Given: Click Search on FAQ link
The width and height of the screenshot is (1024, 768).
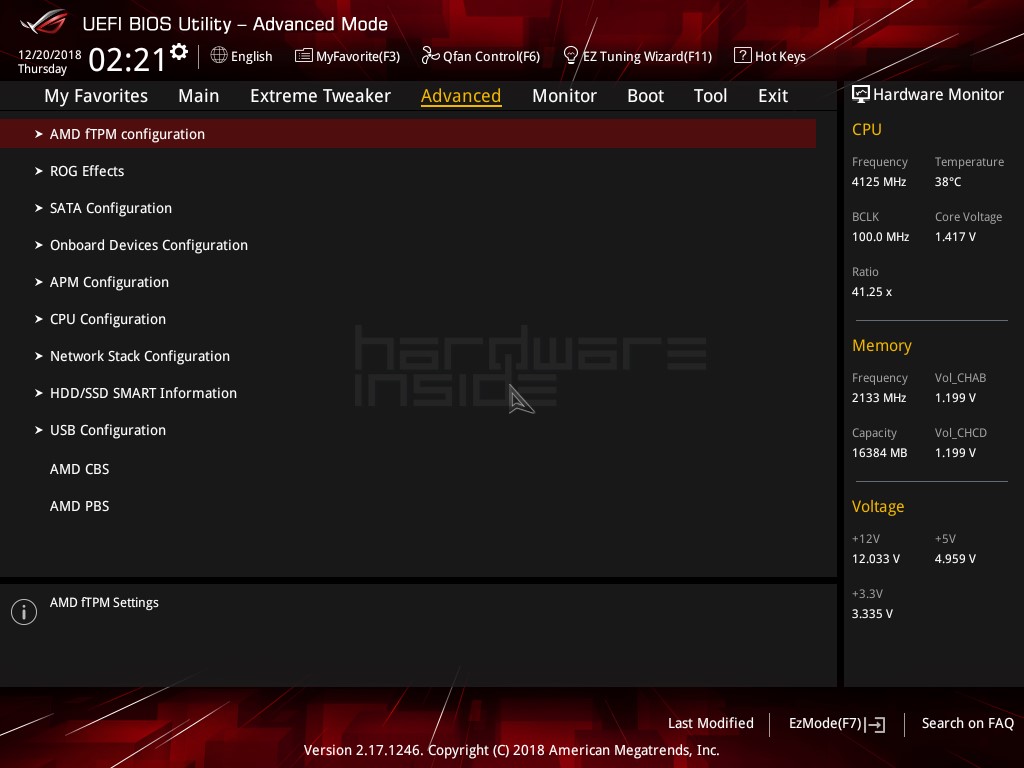Looking at the screenshot, I should (967, 724).
